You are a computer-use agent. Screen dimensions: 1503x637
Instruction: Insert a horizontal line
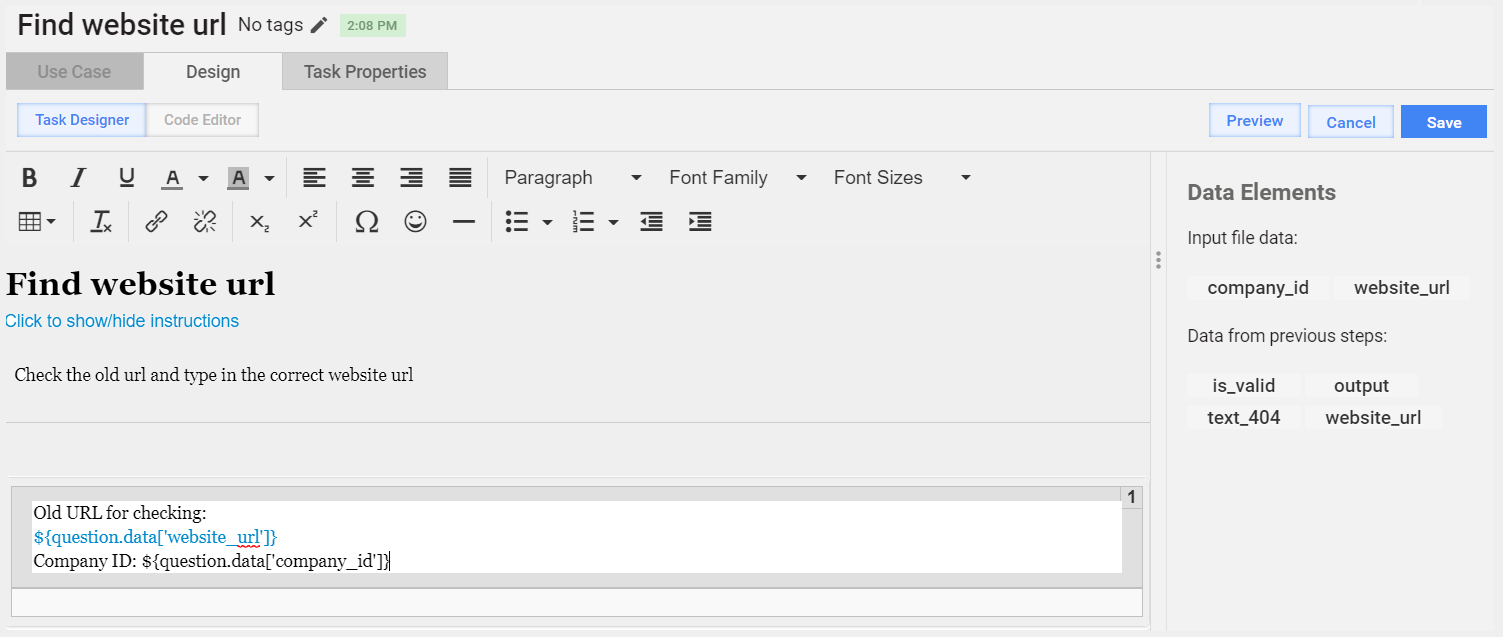[464, 222]
